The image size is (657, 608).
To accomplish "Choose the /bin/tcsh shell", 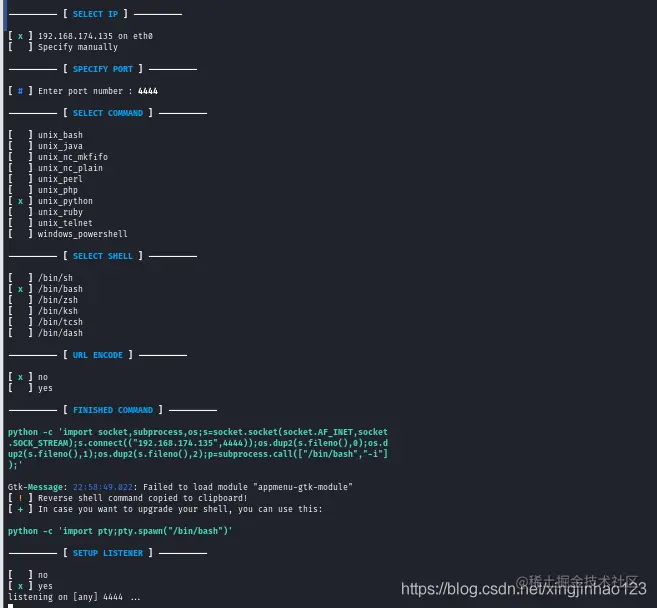I will pyautogui.click(x=46, y=322).
